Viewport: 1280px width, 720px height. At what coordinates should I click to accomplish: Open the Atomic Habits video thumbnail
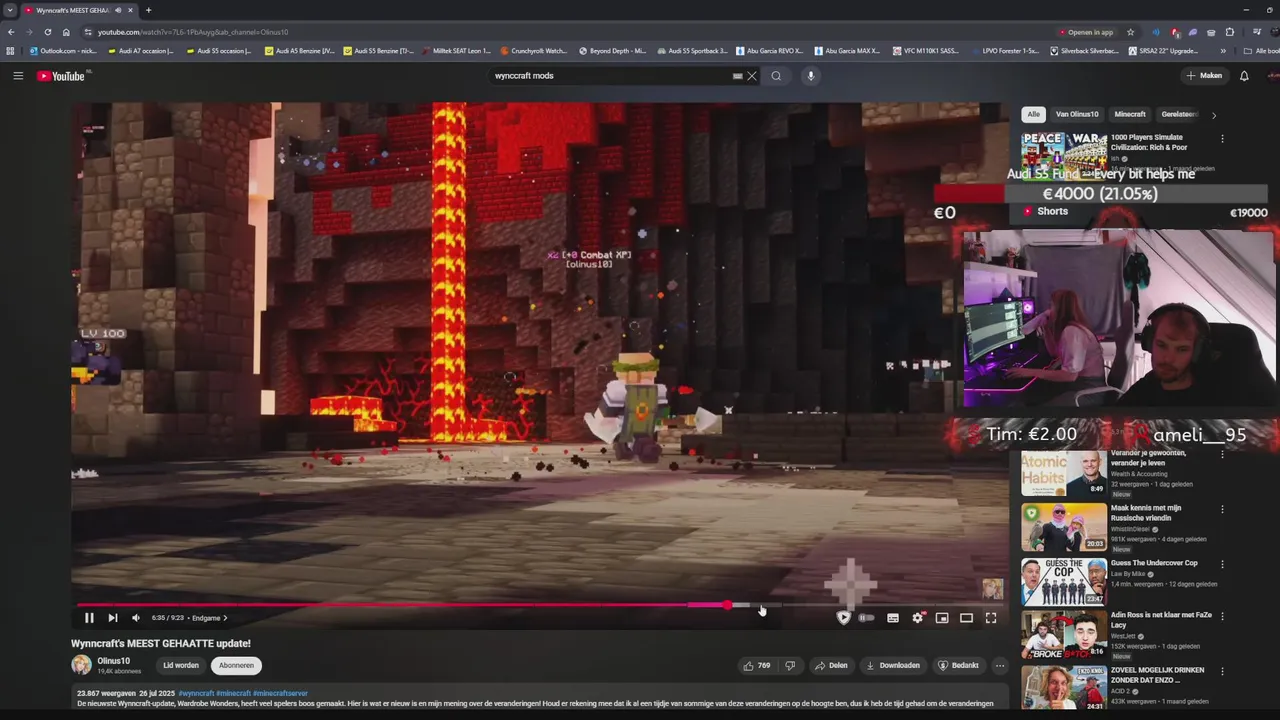[1063, 474]
